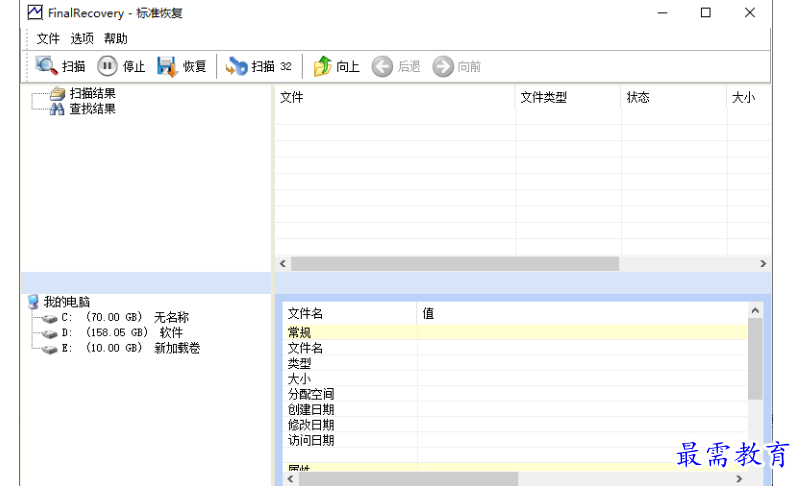This screenshot has height=486, width=798.
Task: Click the properties panel vertical scrollbar thumb
Action: coord(755,359)
